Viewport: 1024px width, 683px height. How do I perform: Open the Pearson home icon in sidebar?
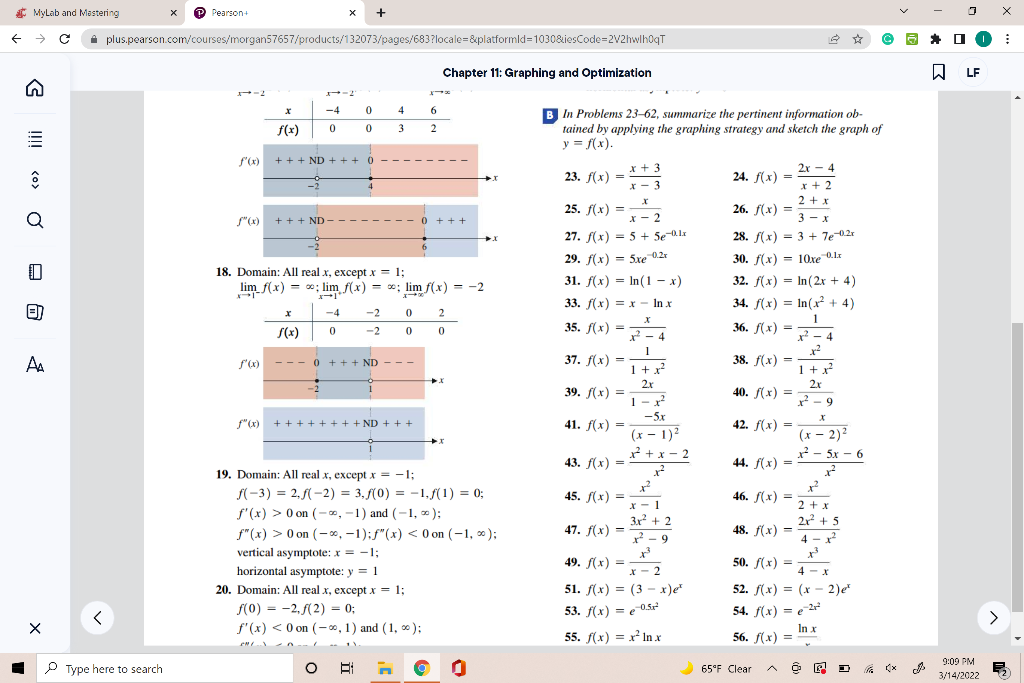pyautogui.click(x=35, y=87)
